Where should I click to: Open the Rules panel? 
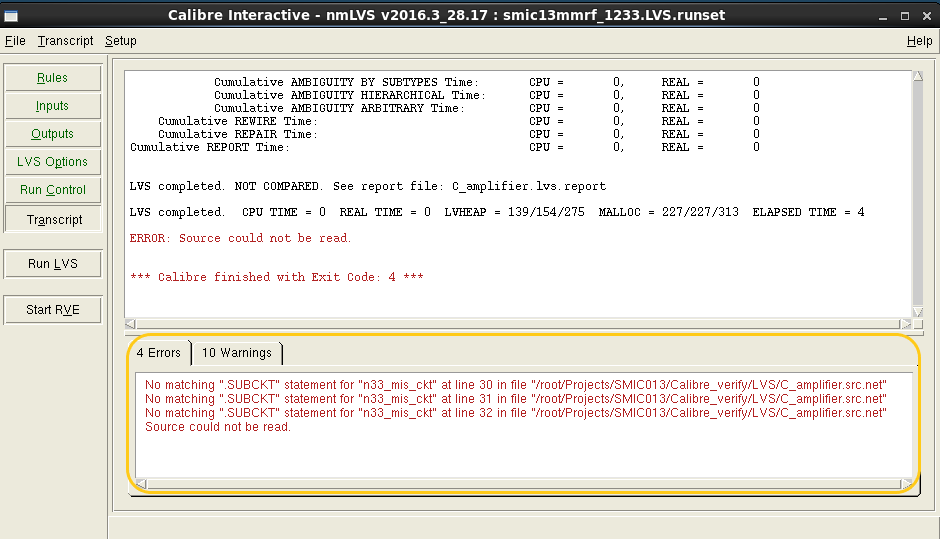(53, 78)
